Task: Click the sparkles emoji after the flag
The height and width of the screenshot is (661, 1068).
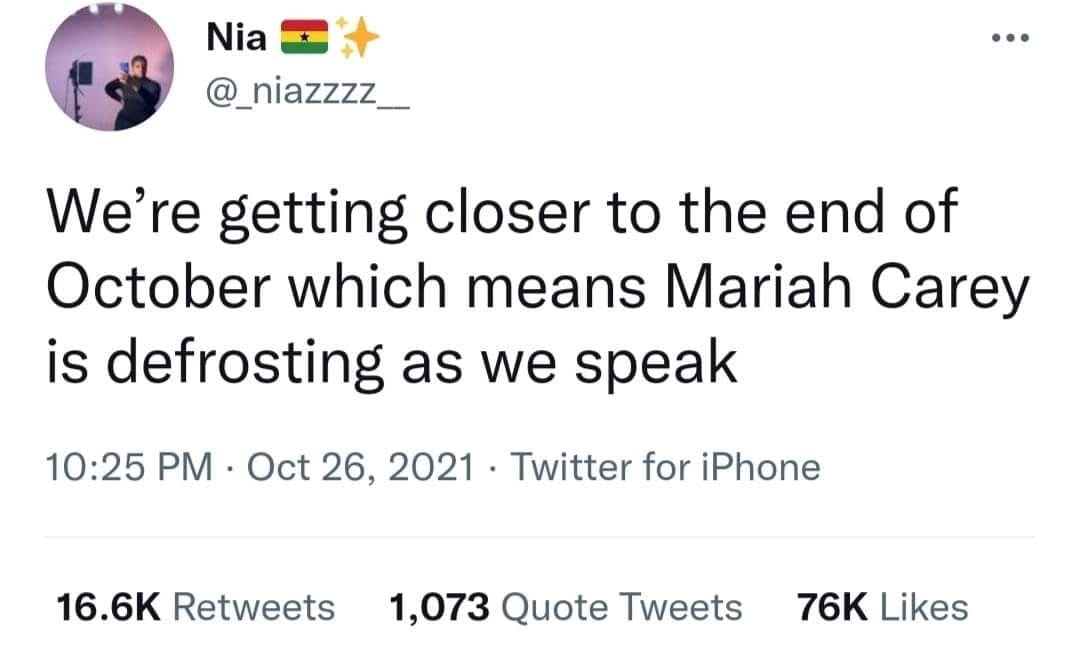Action: click(357, 38)
